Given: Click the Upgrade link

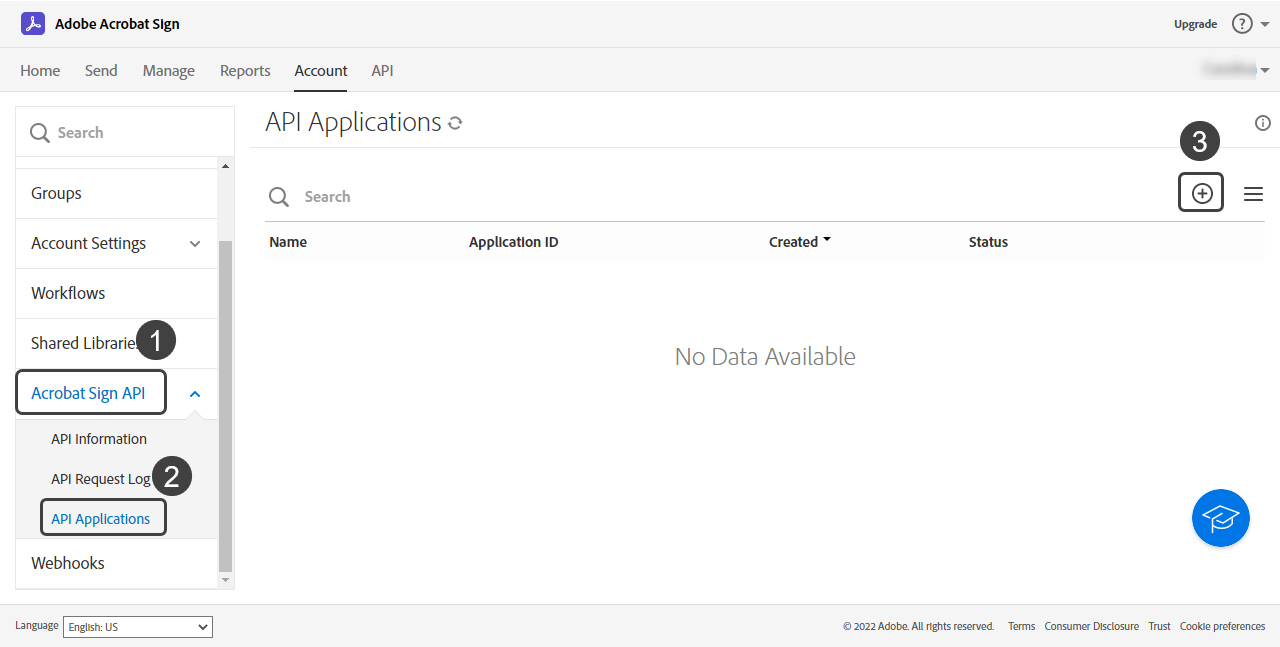Looking at the screenshot, I should point(1195,24).
